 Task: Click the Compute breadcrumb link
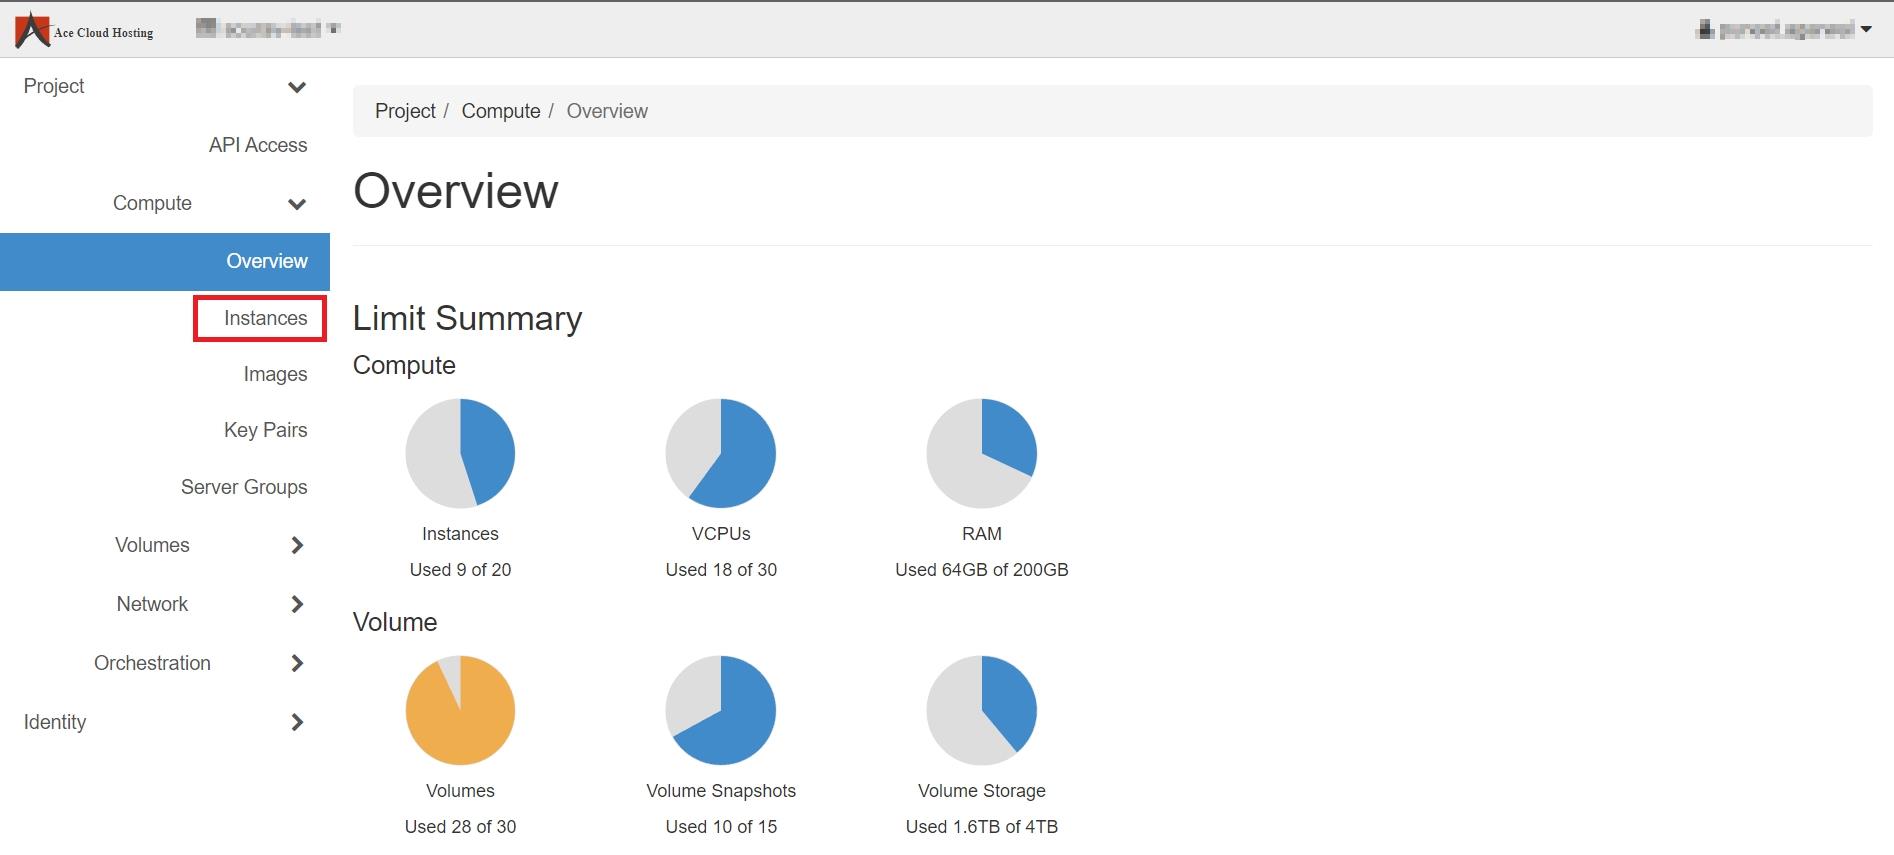(500, 111)
